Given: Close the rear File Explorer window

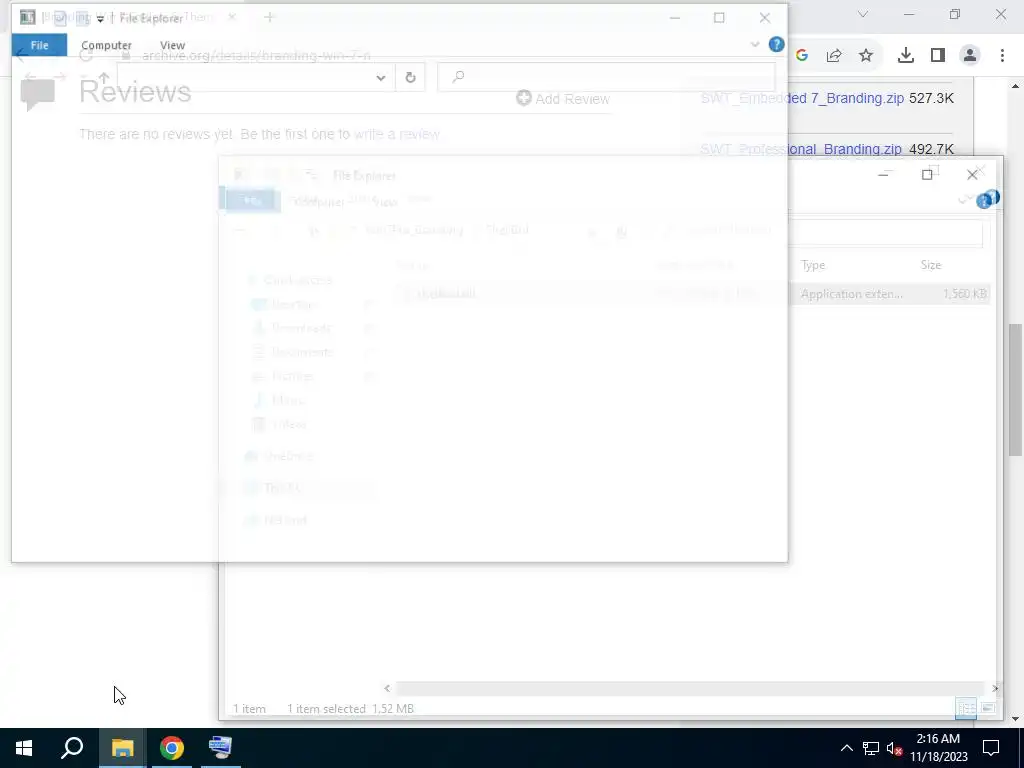Looking at the screenshot, I should point(972,174).
